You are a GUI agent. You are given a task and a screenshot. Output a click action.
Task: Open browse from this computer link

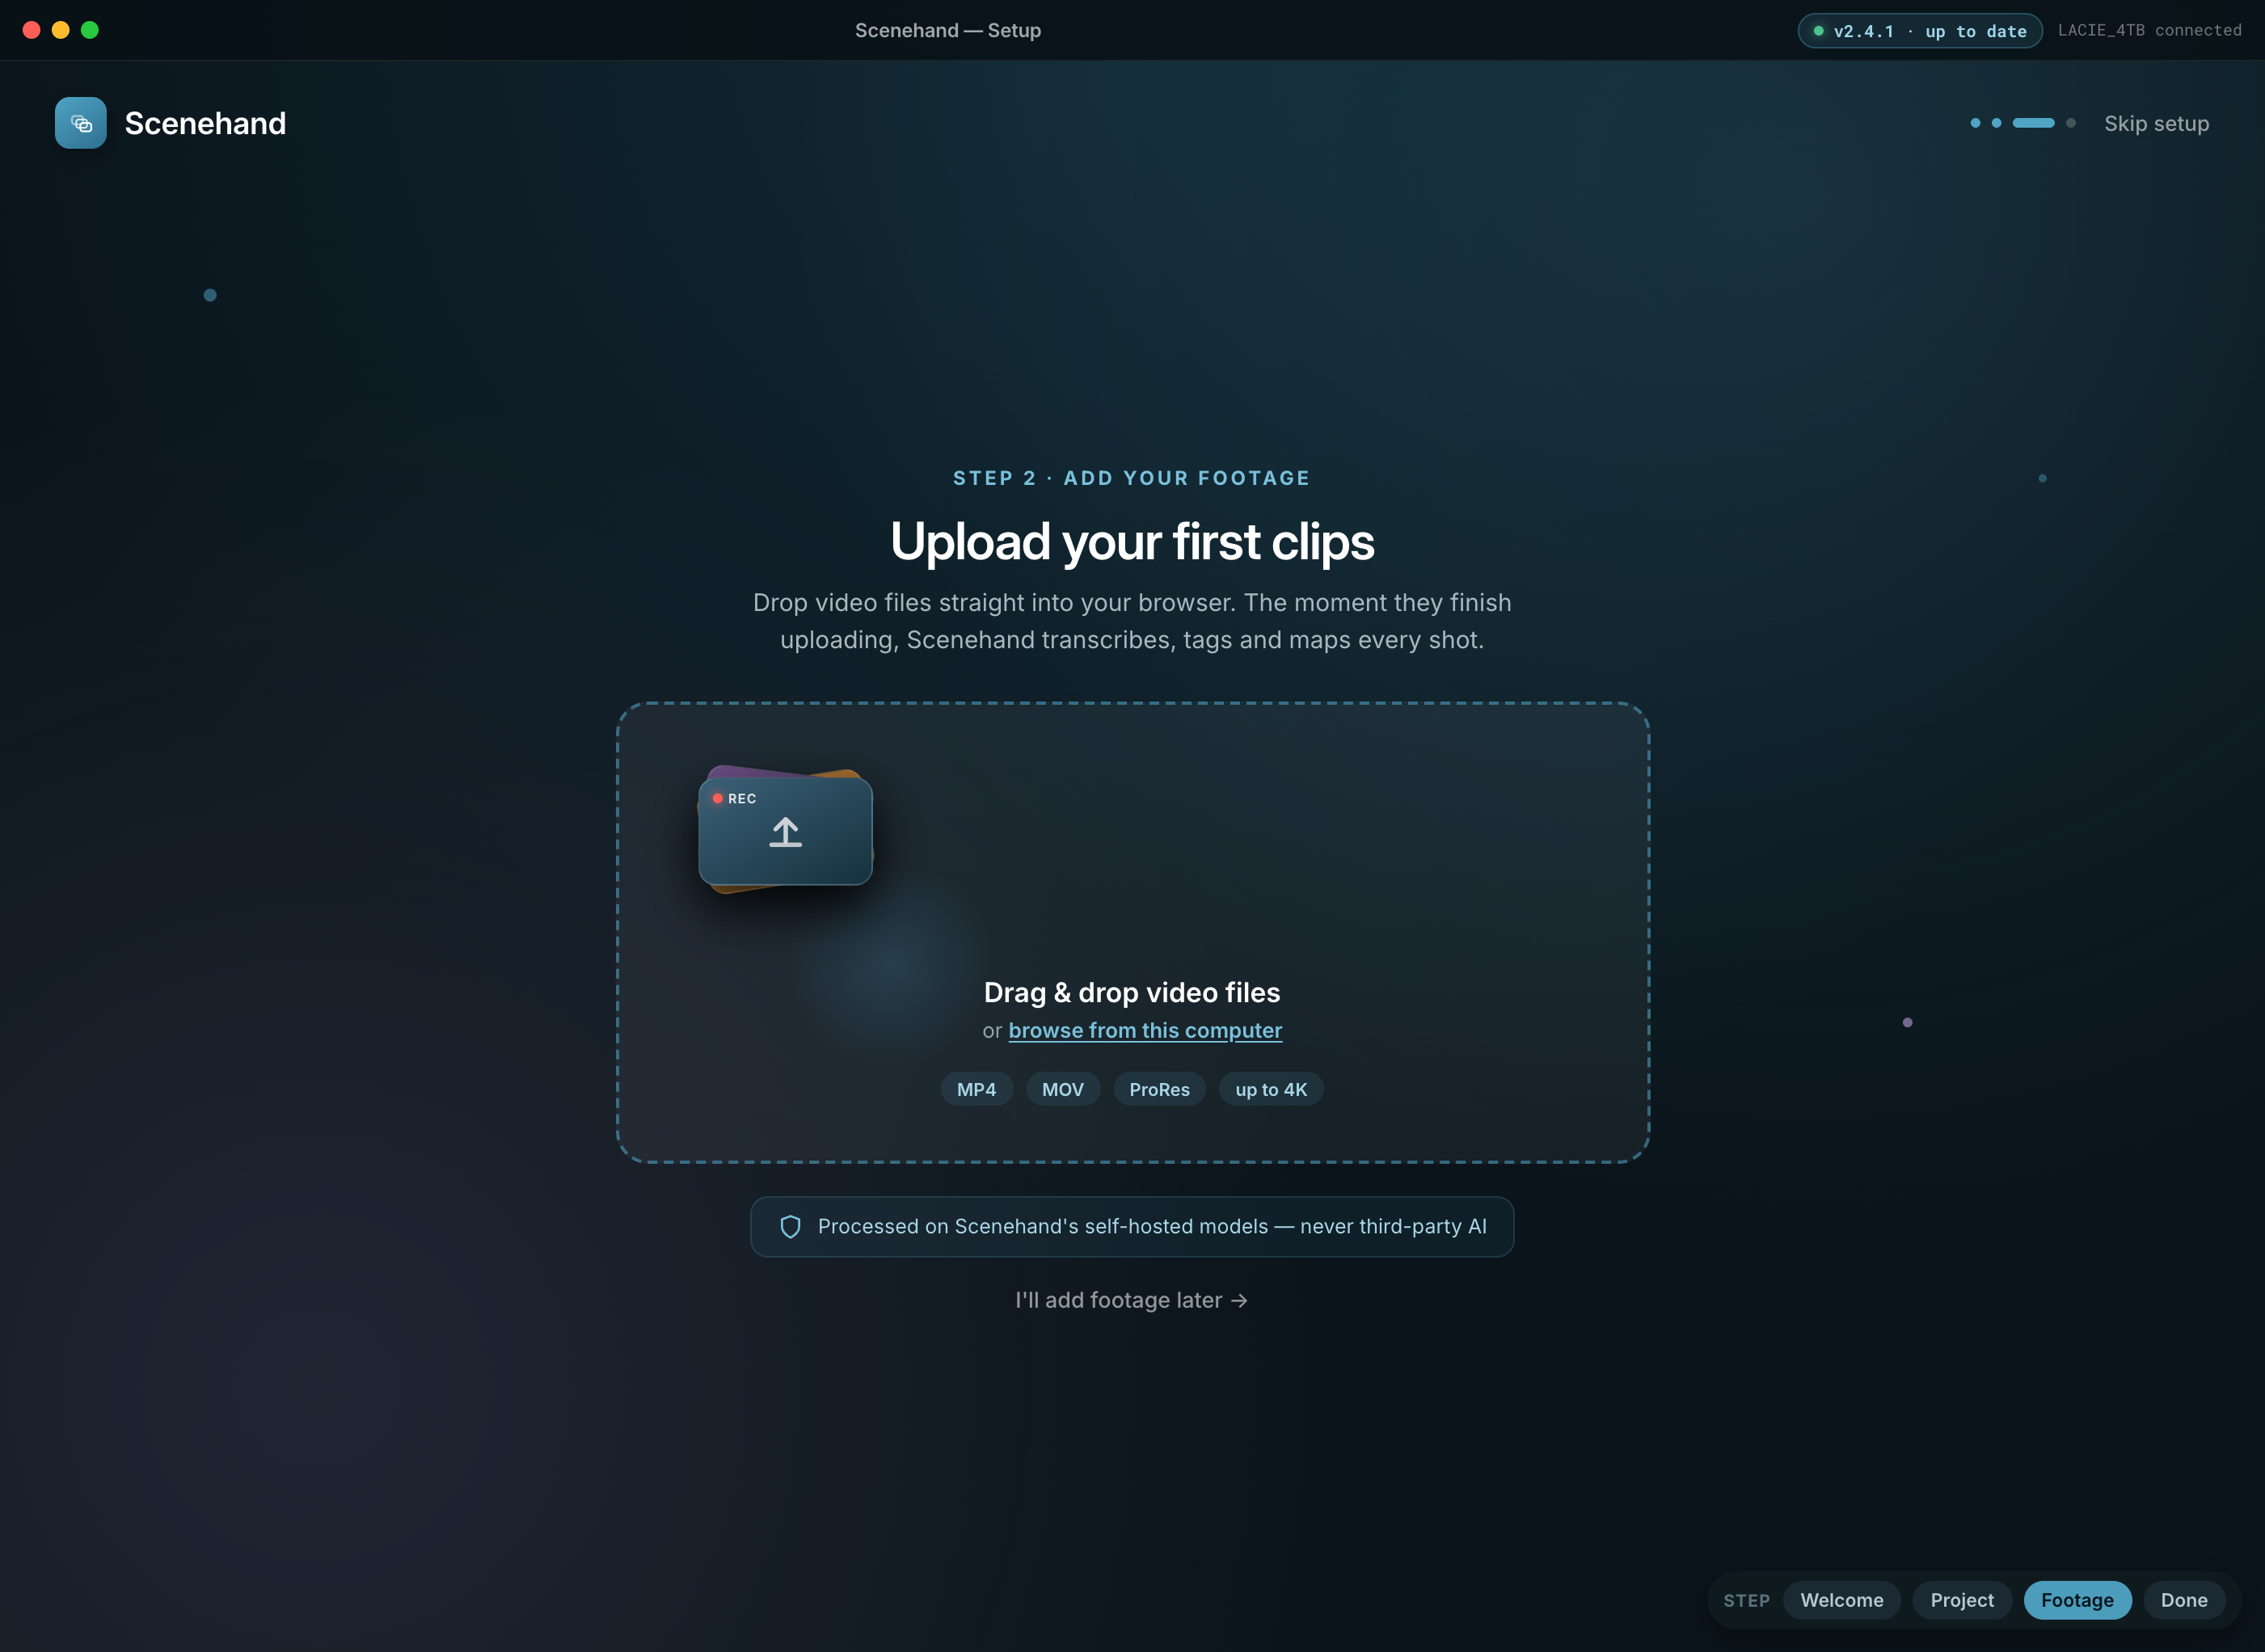point(1145,1030)
